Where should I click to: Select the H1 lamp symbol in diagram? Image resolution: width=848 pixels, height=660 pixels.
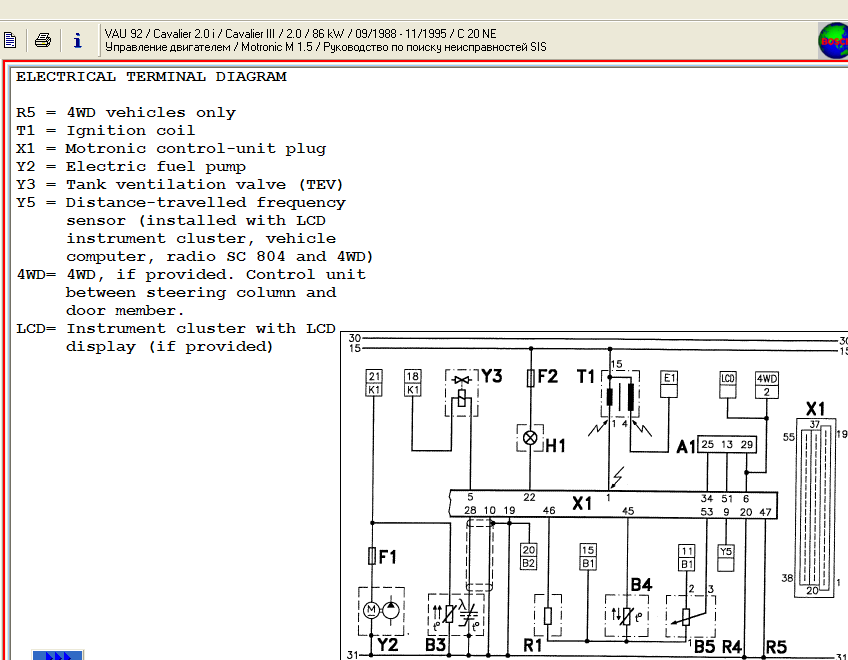530,438
